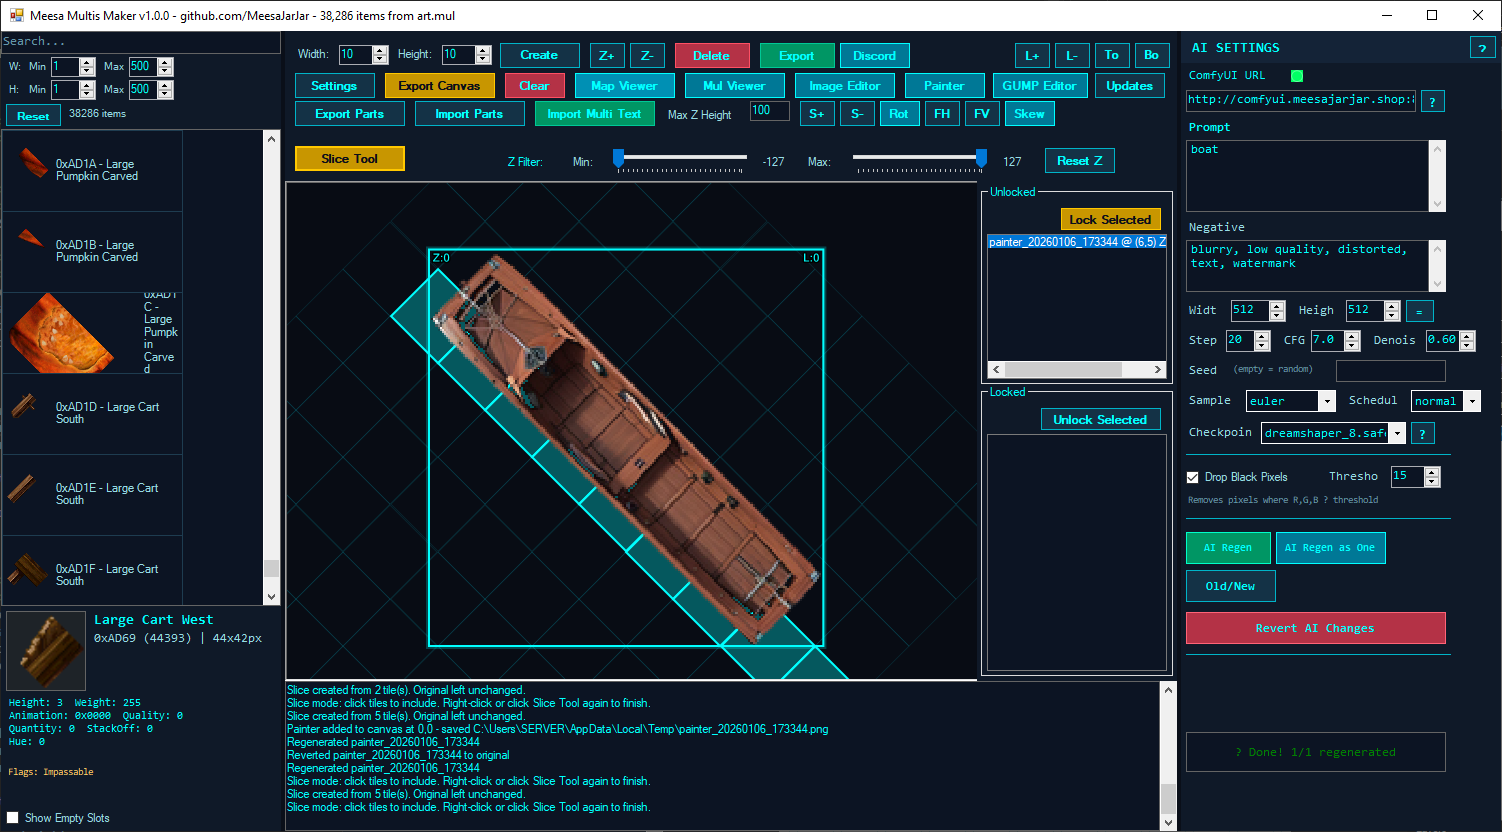Increase the Threshold stepper value
The height and width of the screenshot is (832, 1502).
click(x=1432, y=472)
